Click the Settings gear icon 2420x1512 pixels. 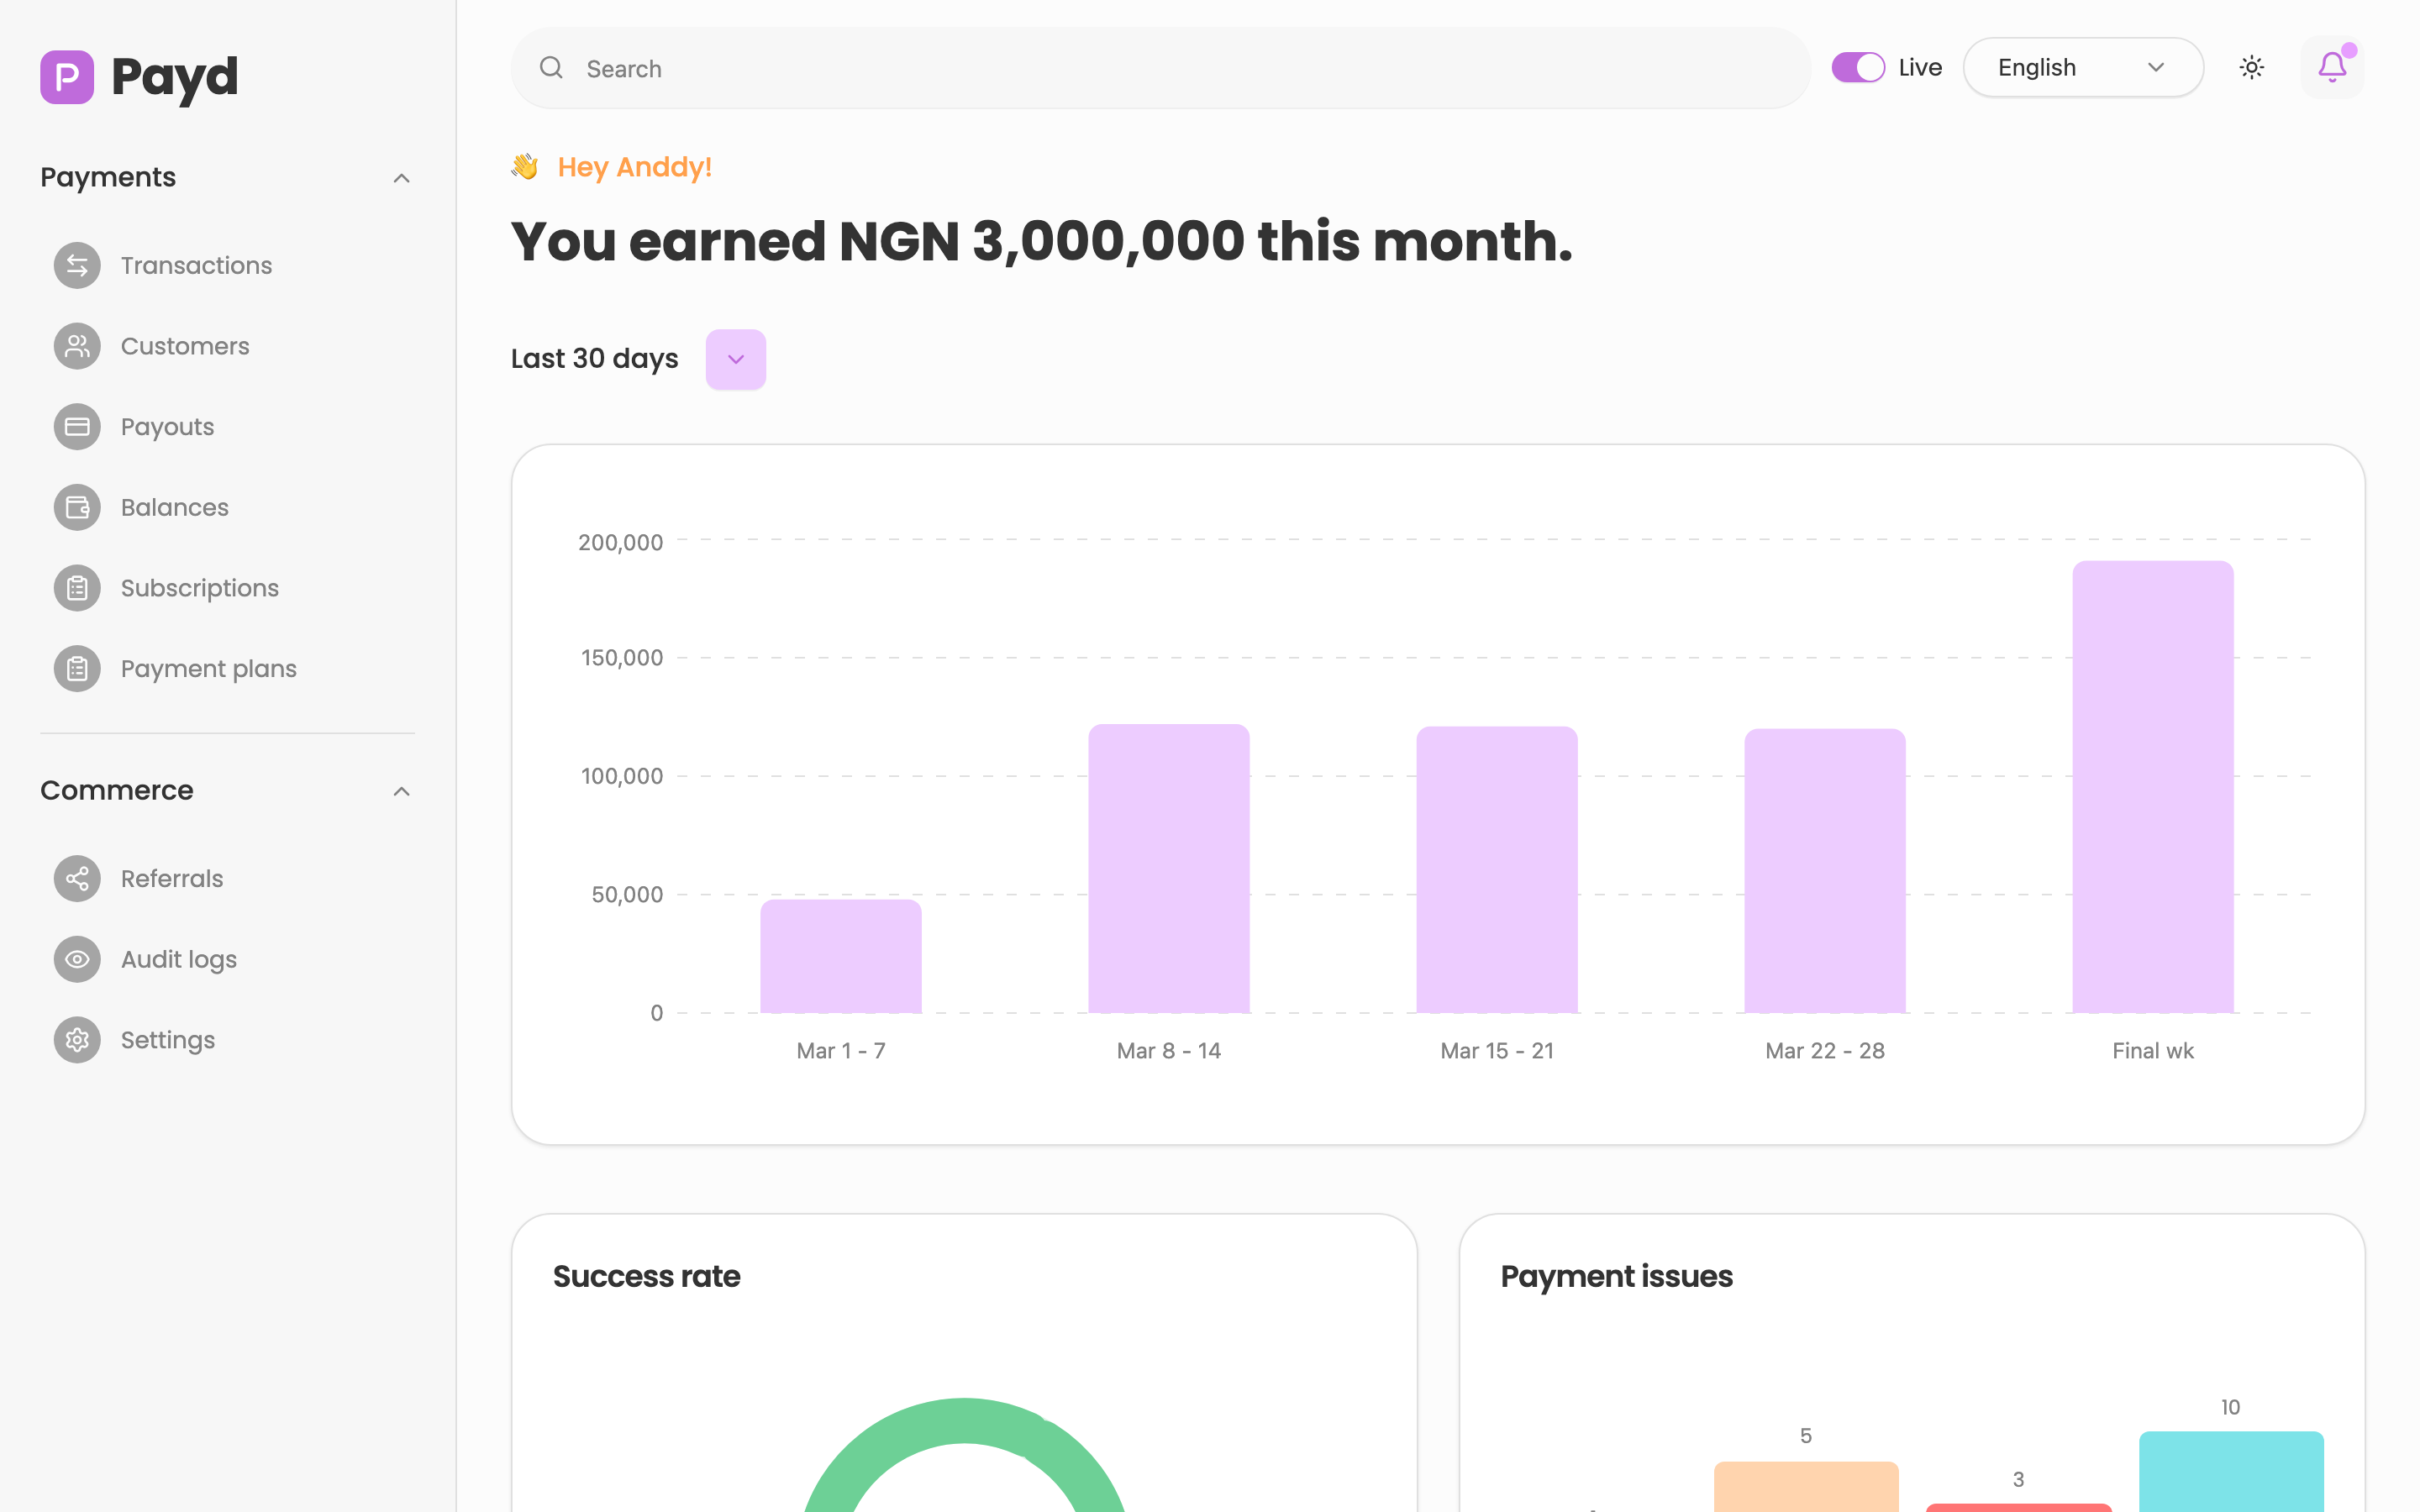[77, 1040]
